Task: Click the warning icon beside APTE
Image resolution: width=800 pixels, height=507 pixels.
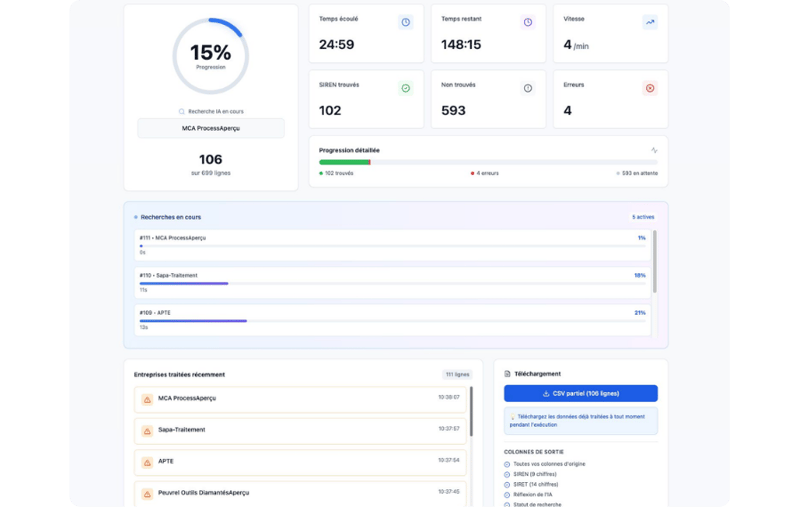Action: coord(147,462)
